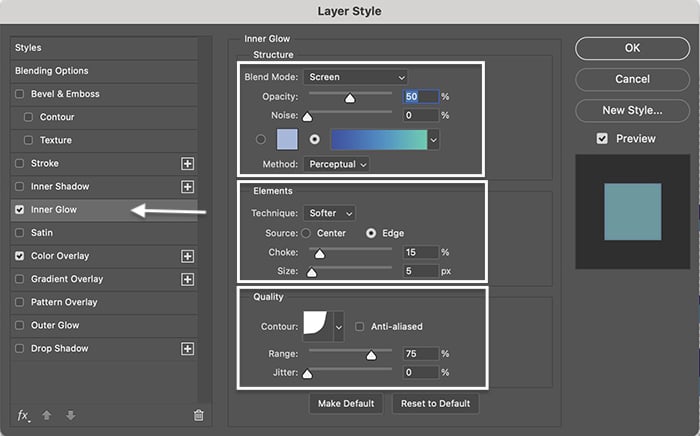Enable the Outer Glow checkbox
700x436 pixels.
[20, 325]
